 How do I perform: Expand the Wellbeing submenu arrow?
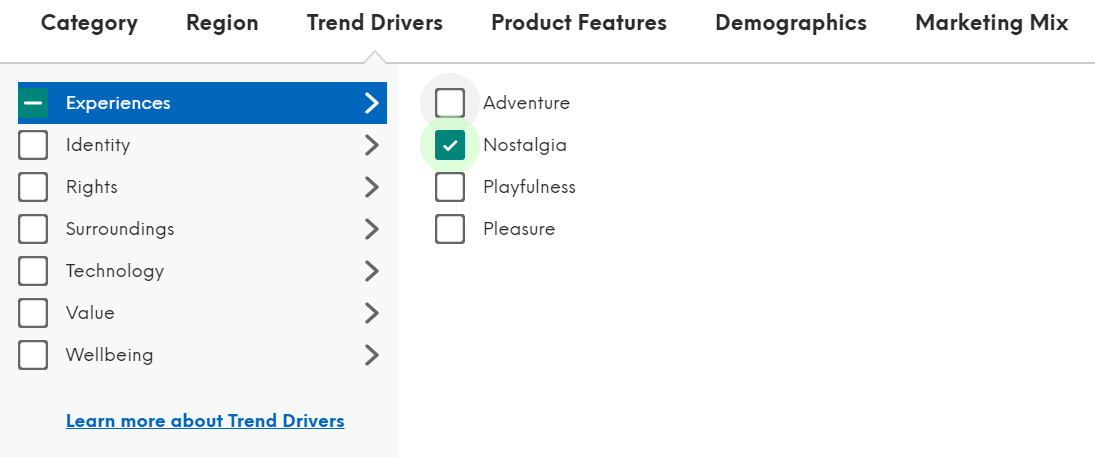pyautogui.click(x=372, y=355)
